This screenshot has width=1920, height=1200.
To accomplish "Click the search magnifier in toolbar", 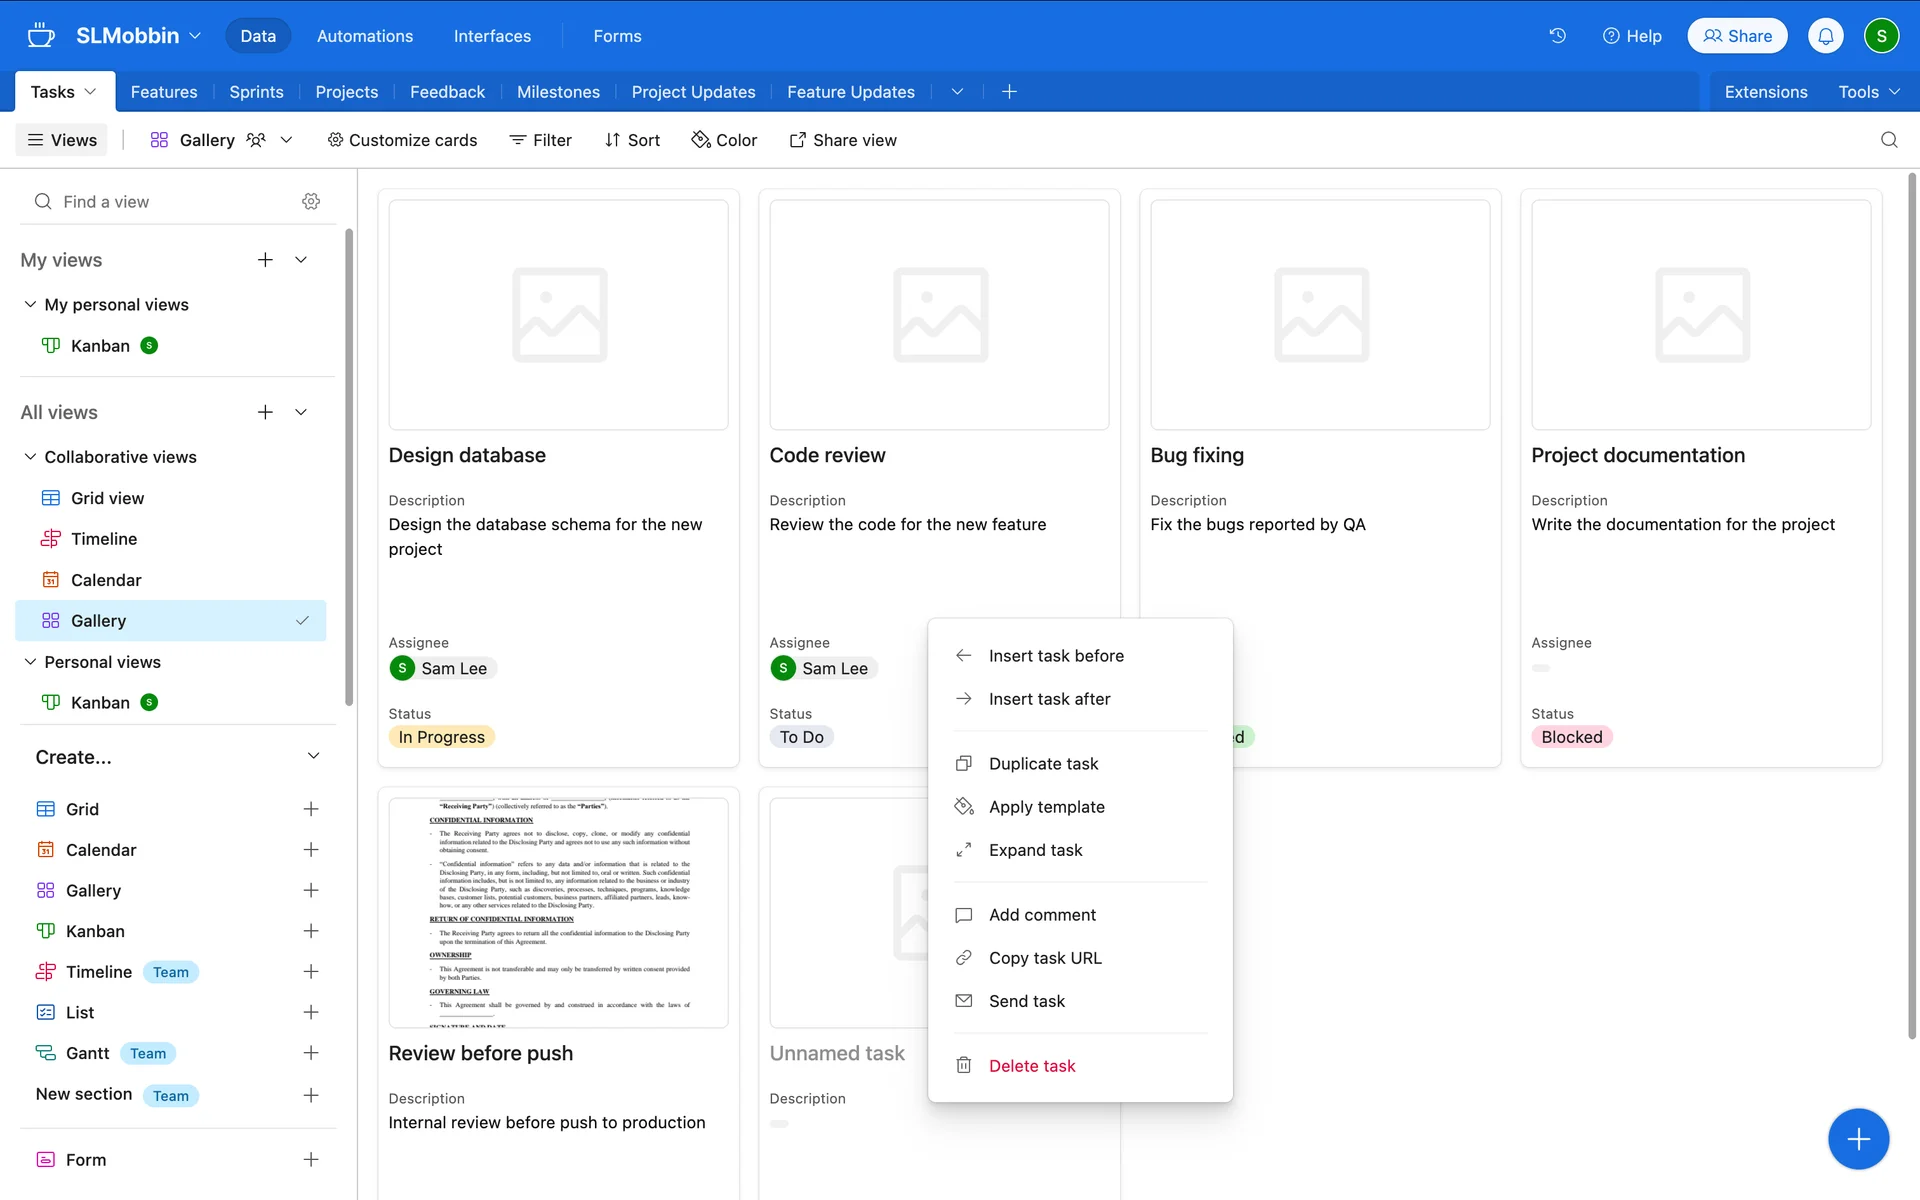I will [1888, 140].
